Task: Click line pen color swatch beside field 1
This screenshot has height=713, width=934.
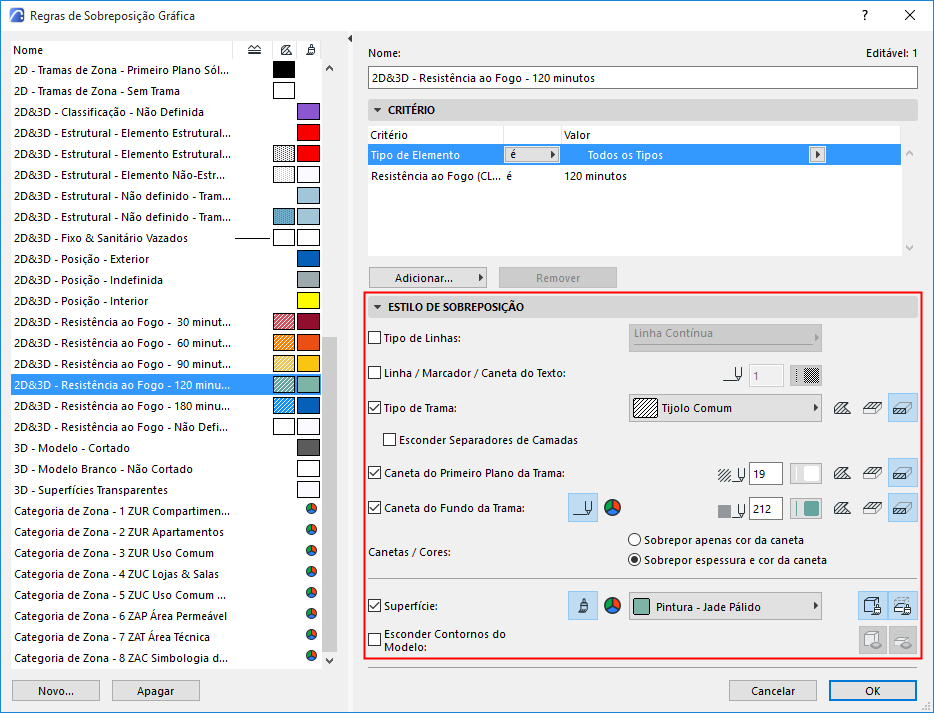Action: coord(806,375)
